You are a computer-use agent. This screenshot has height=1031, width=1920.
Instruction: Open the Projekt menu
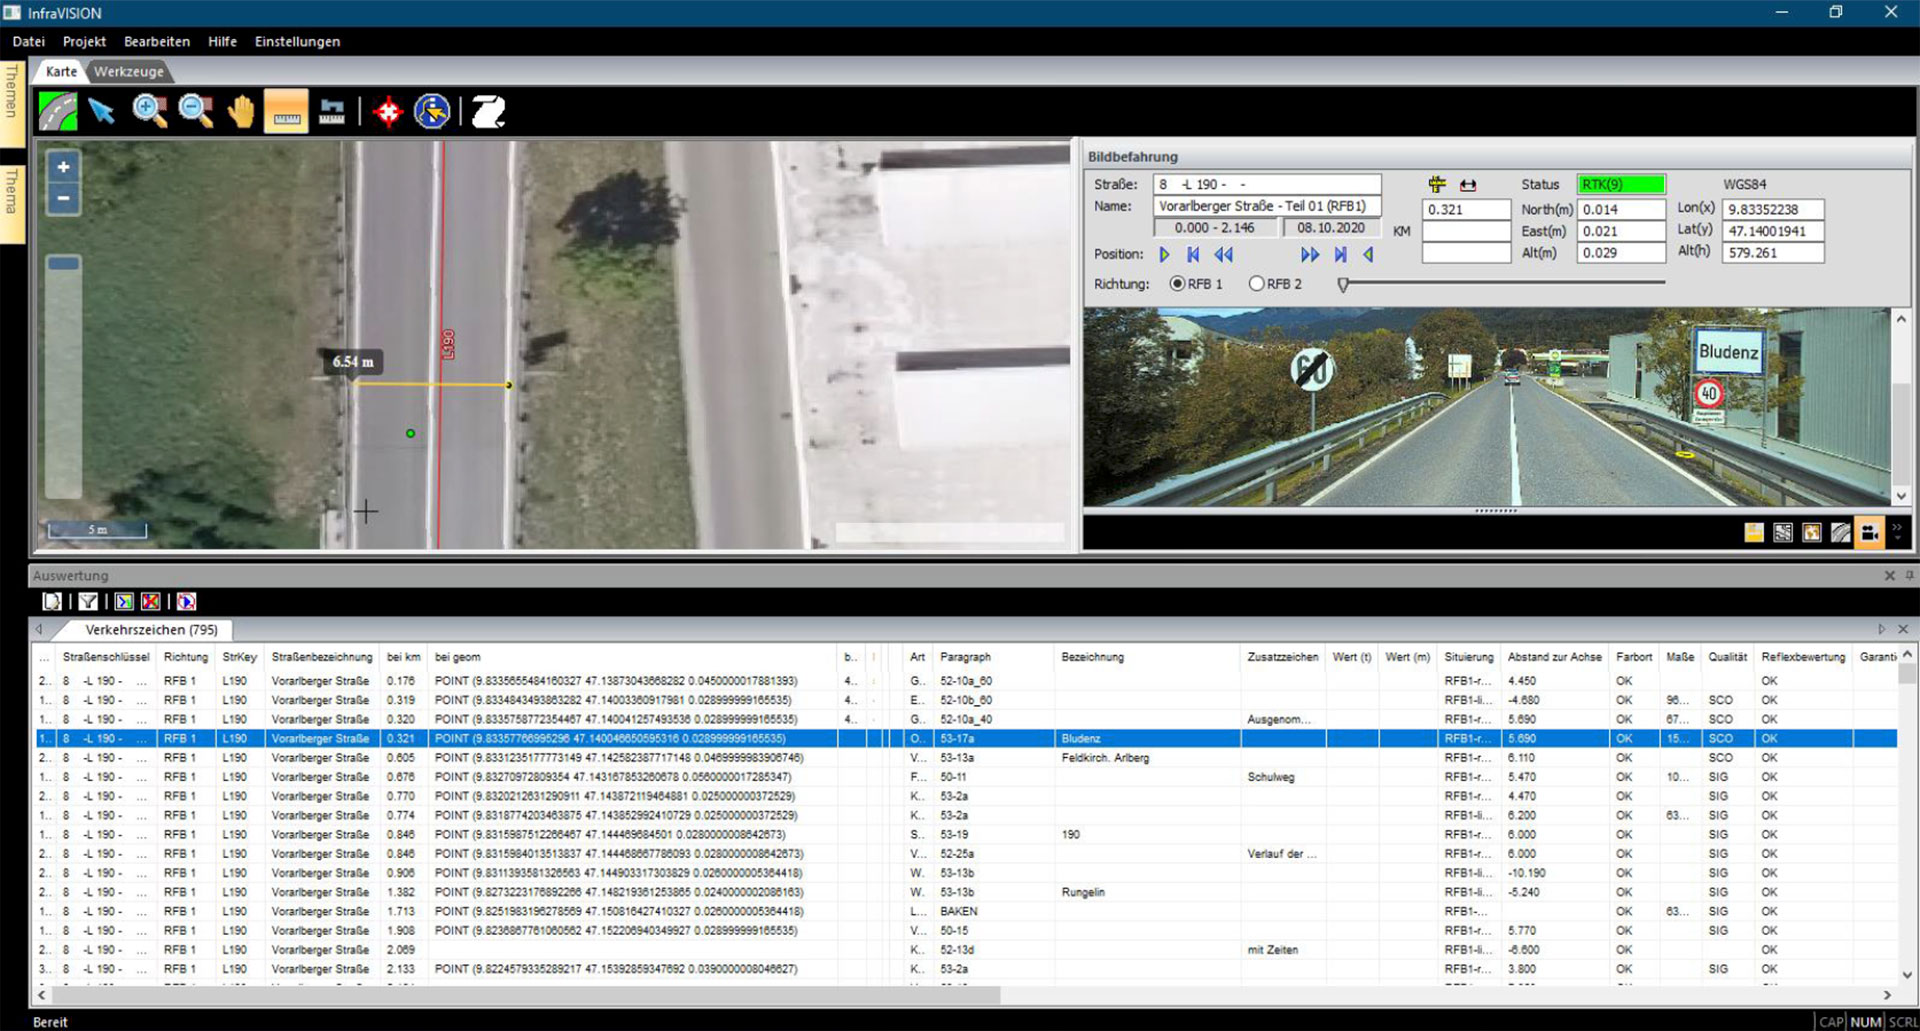click(x=84, y=42)
